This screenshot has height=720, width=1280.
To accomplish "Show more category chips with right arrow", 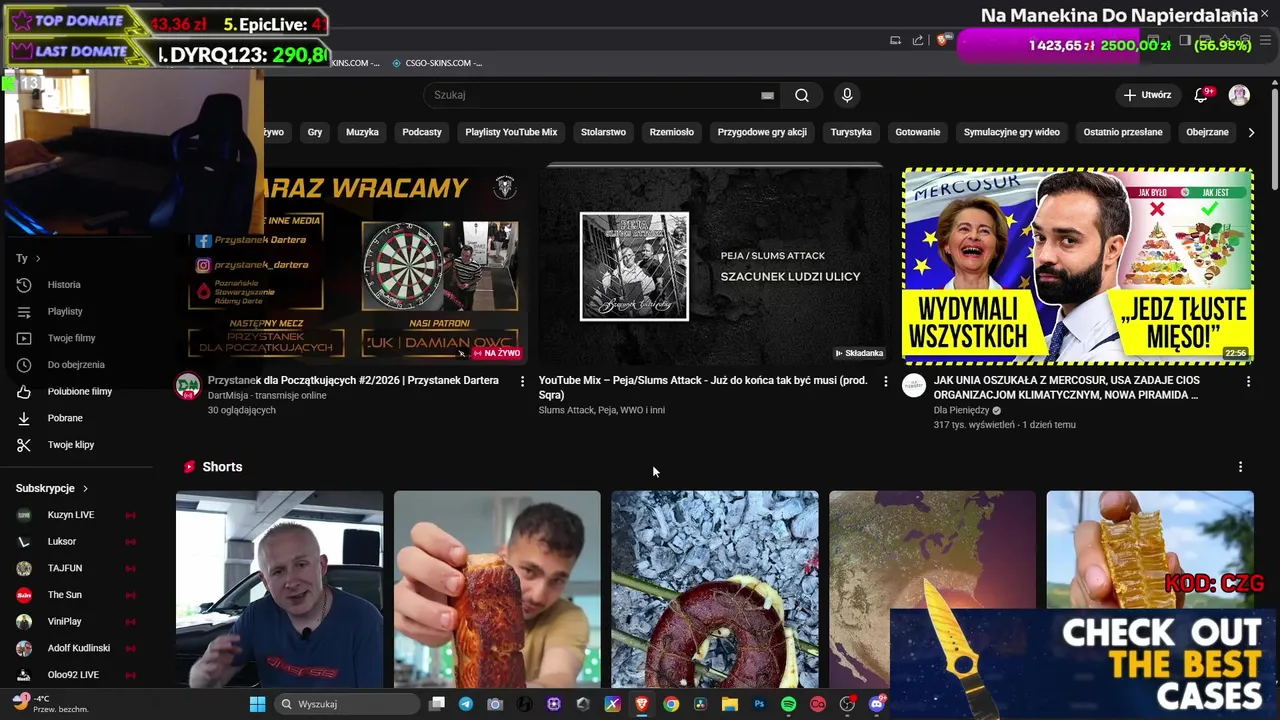I will point(1251,132).
